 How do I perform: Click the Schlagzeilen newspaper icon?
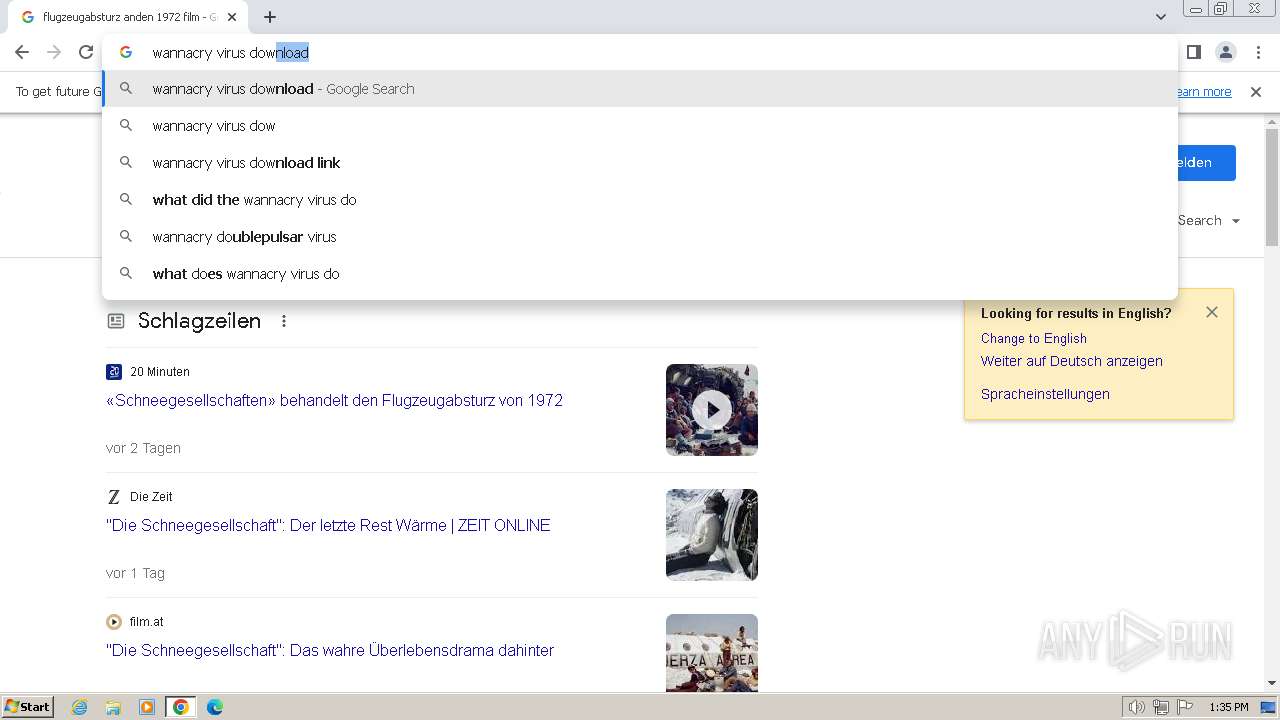point(116,321)
